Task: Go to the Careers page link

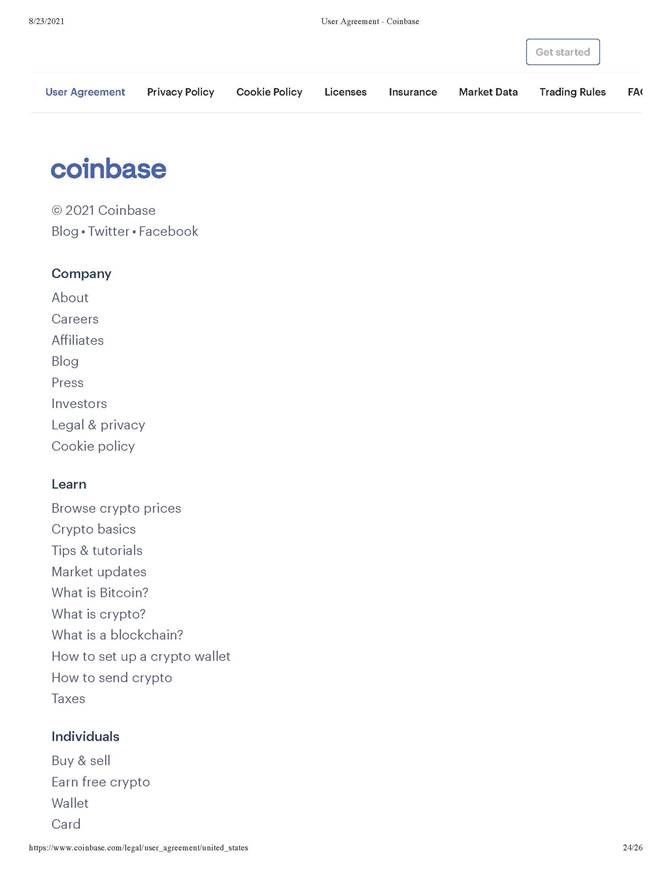Action: tap(75, 319)
